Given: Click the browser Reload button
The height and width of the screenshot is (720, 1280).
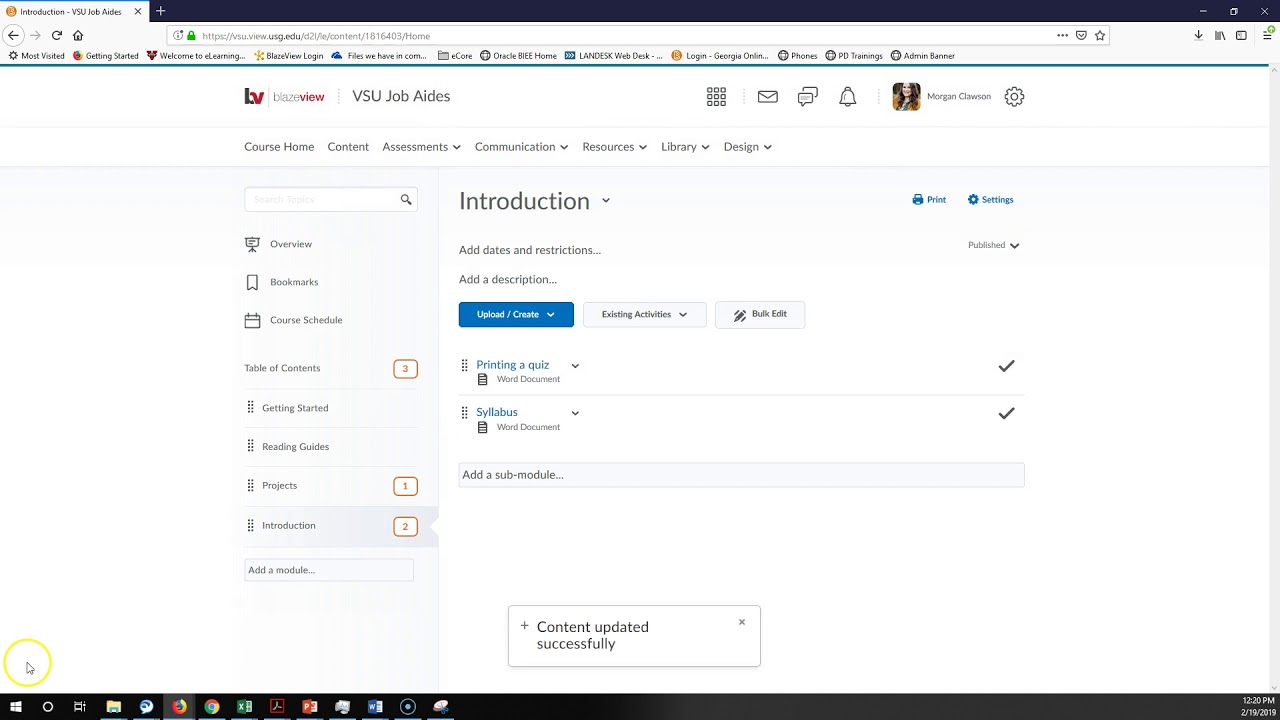Looking at the screenshot, I should click(57, 35).
